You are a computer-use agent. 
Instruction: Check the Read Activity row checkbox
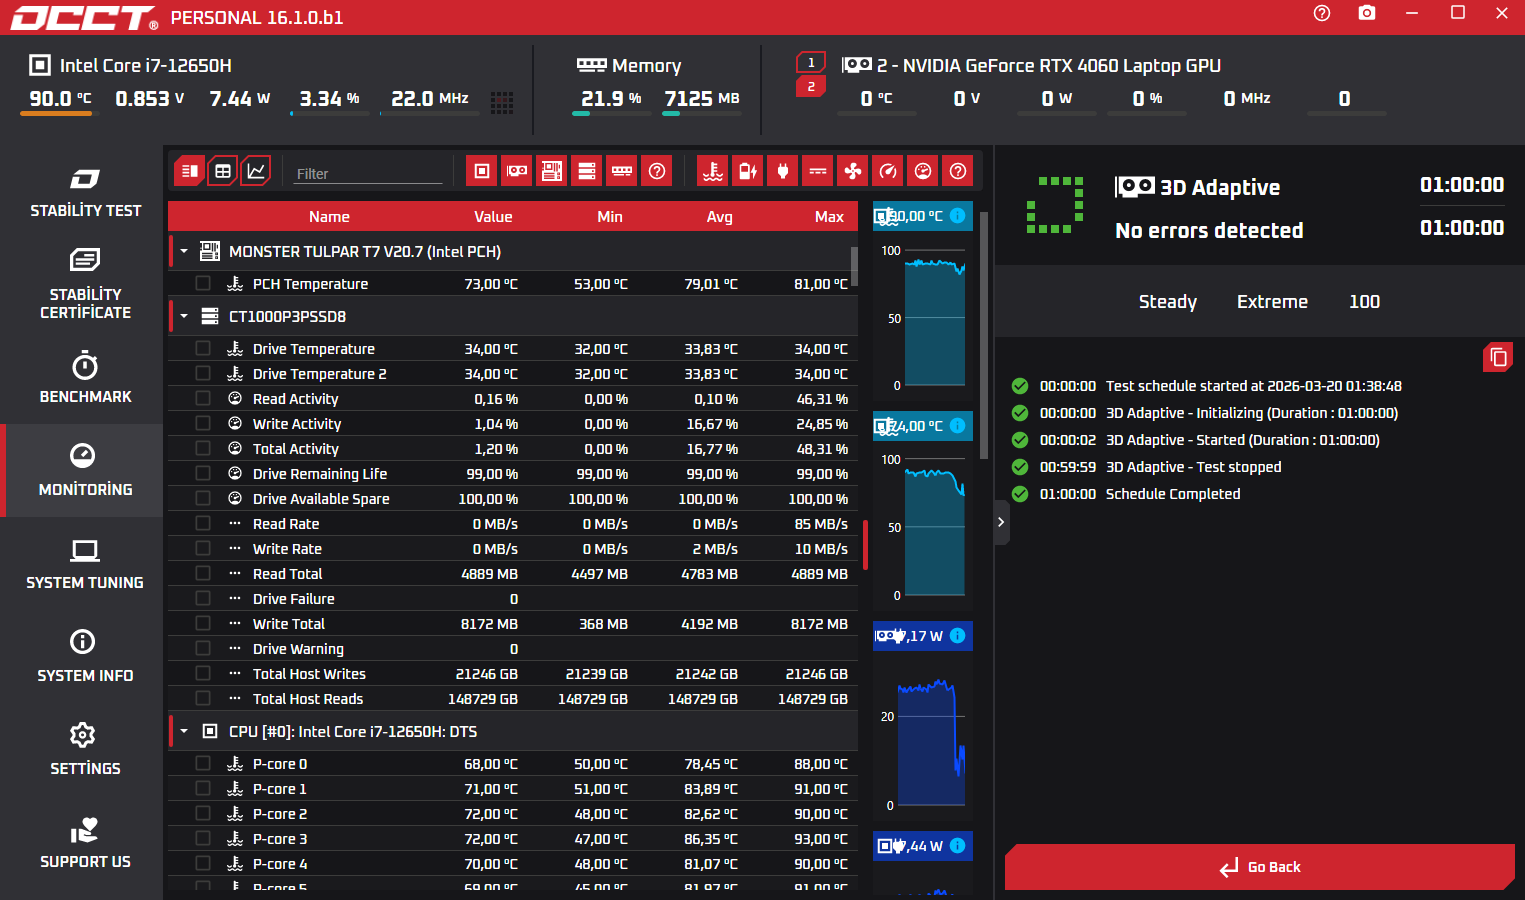click(x=203, y=398)
